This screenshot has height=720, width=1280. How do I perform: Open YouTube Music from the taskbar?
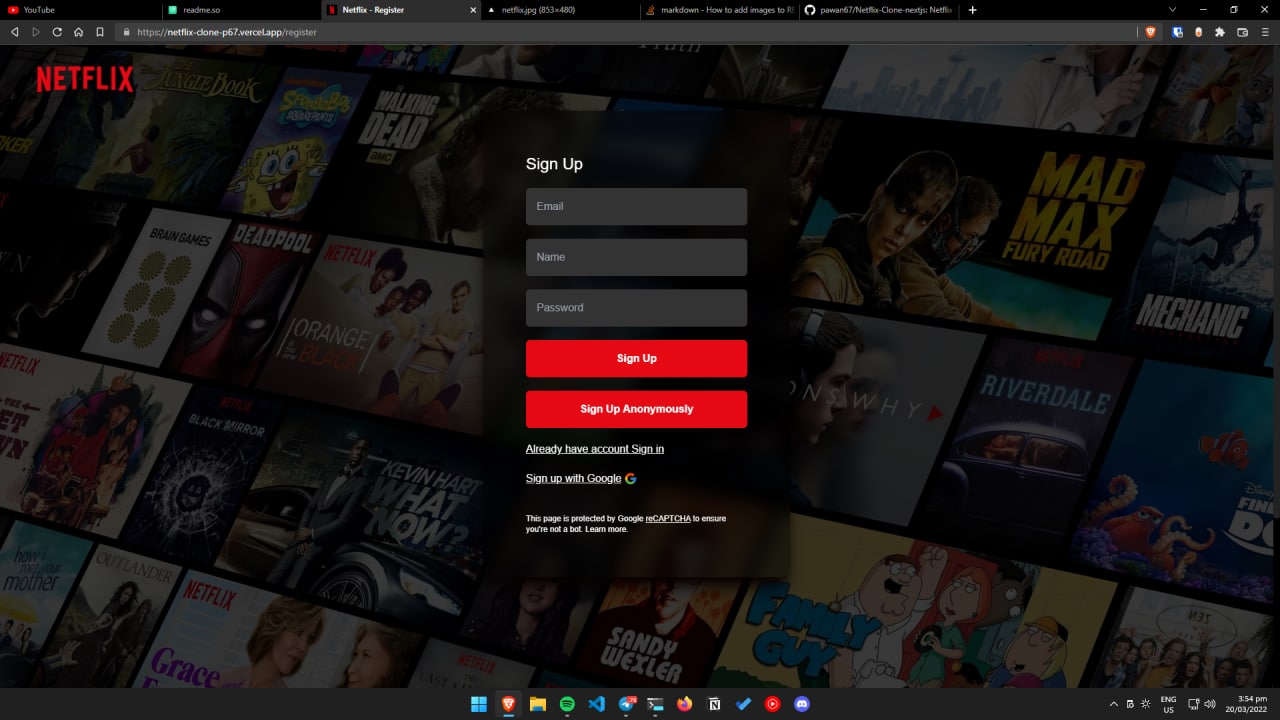coord(772,704)
